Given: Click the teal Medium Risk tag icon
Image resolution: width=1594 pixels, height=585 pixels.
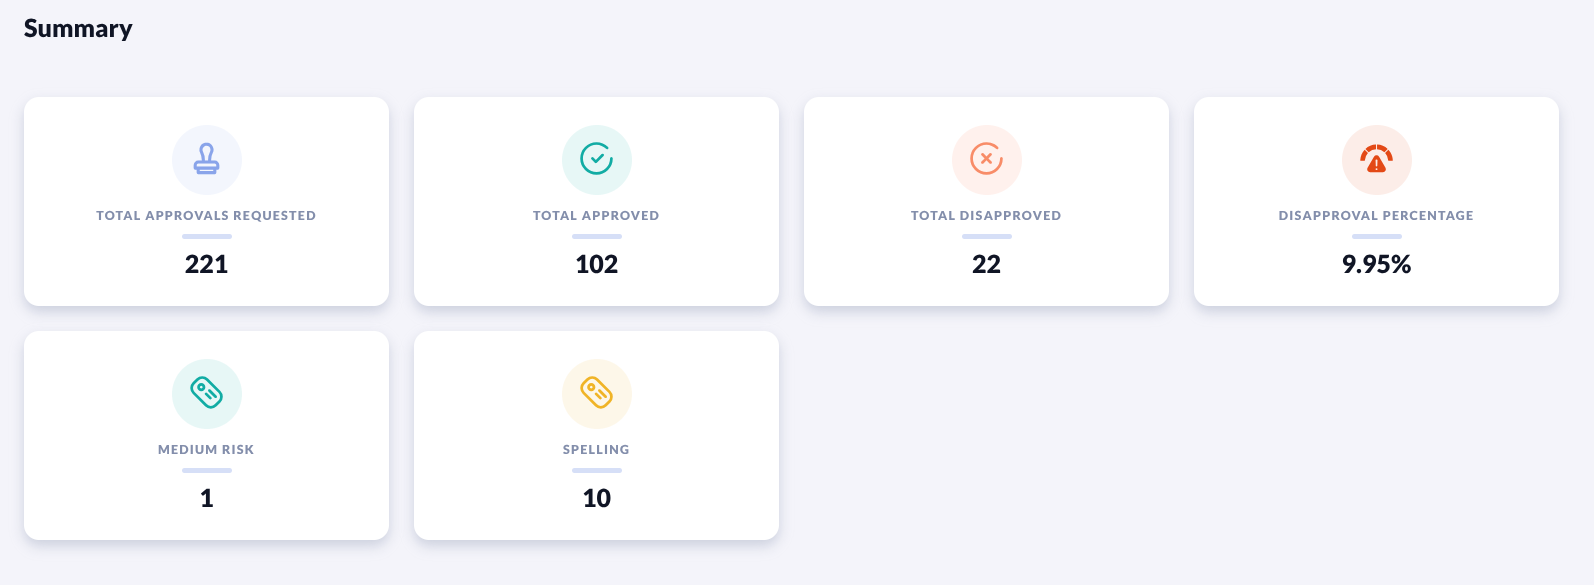Looking at the screenshot, I should (x=207, y=394).
